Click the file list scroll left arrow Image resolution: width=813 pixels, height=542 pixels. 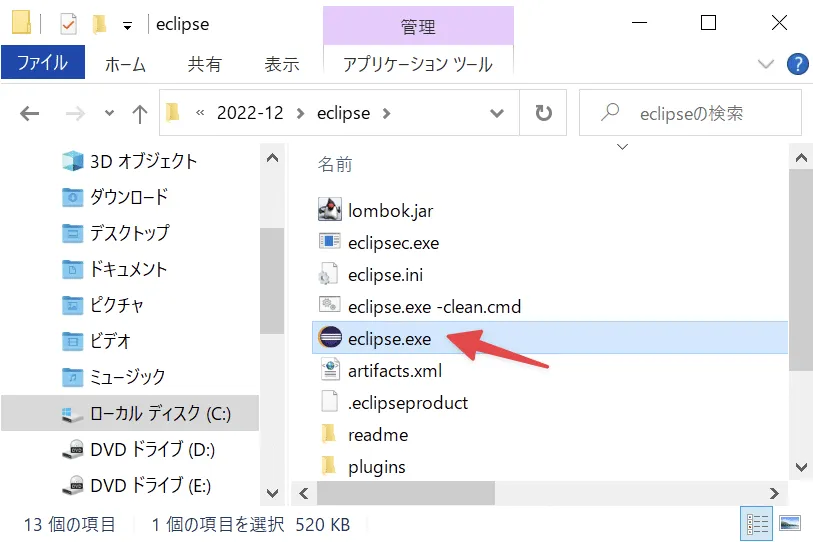(304, 493)
